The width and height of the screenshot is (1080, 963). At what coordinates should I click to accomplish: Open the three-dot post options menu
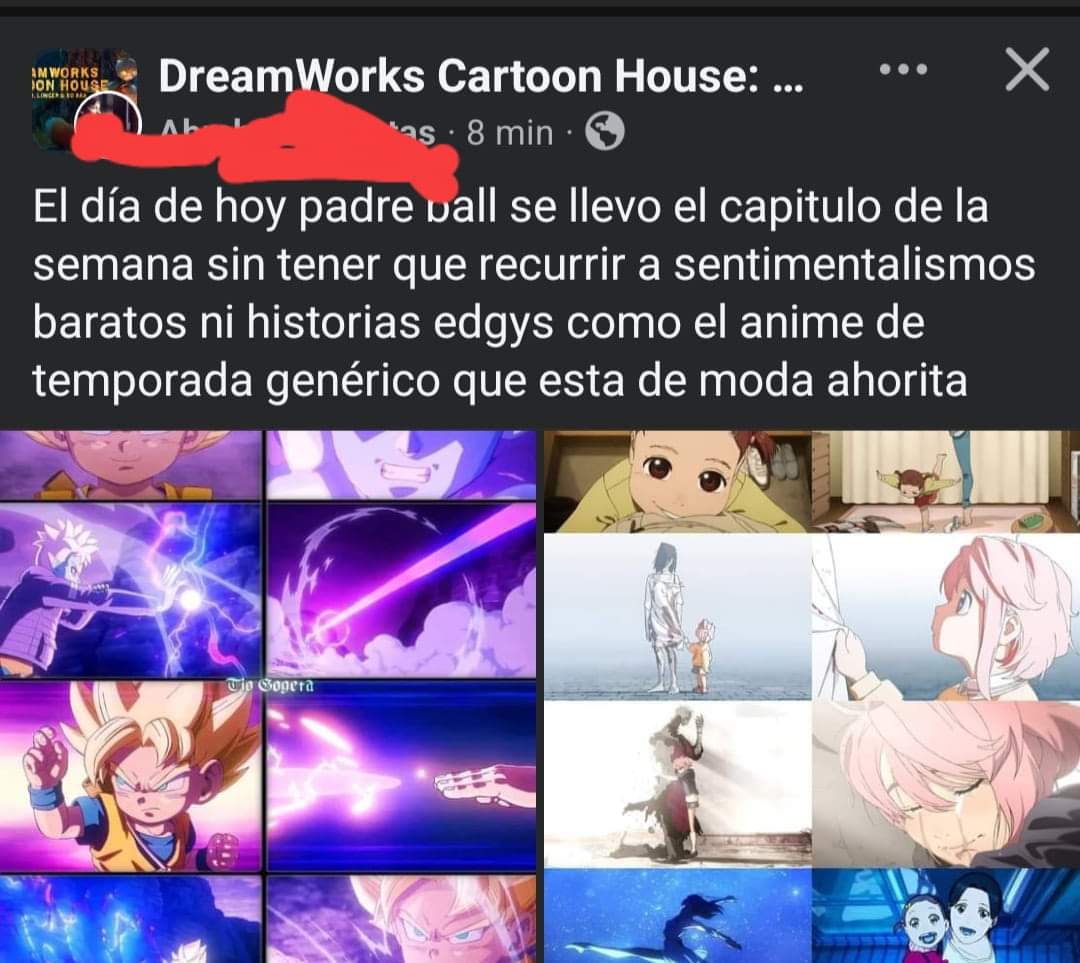click(x=903, y=69)
